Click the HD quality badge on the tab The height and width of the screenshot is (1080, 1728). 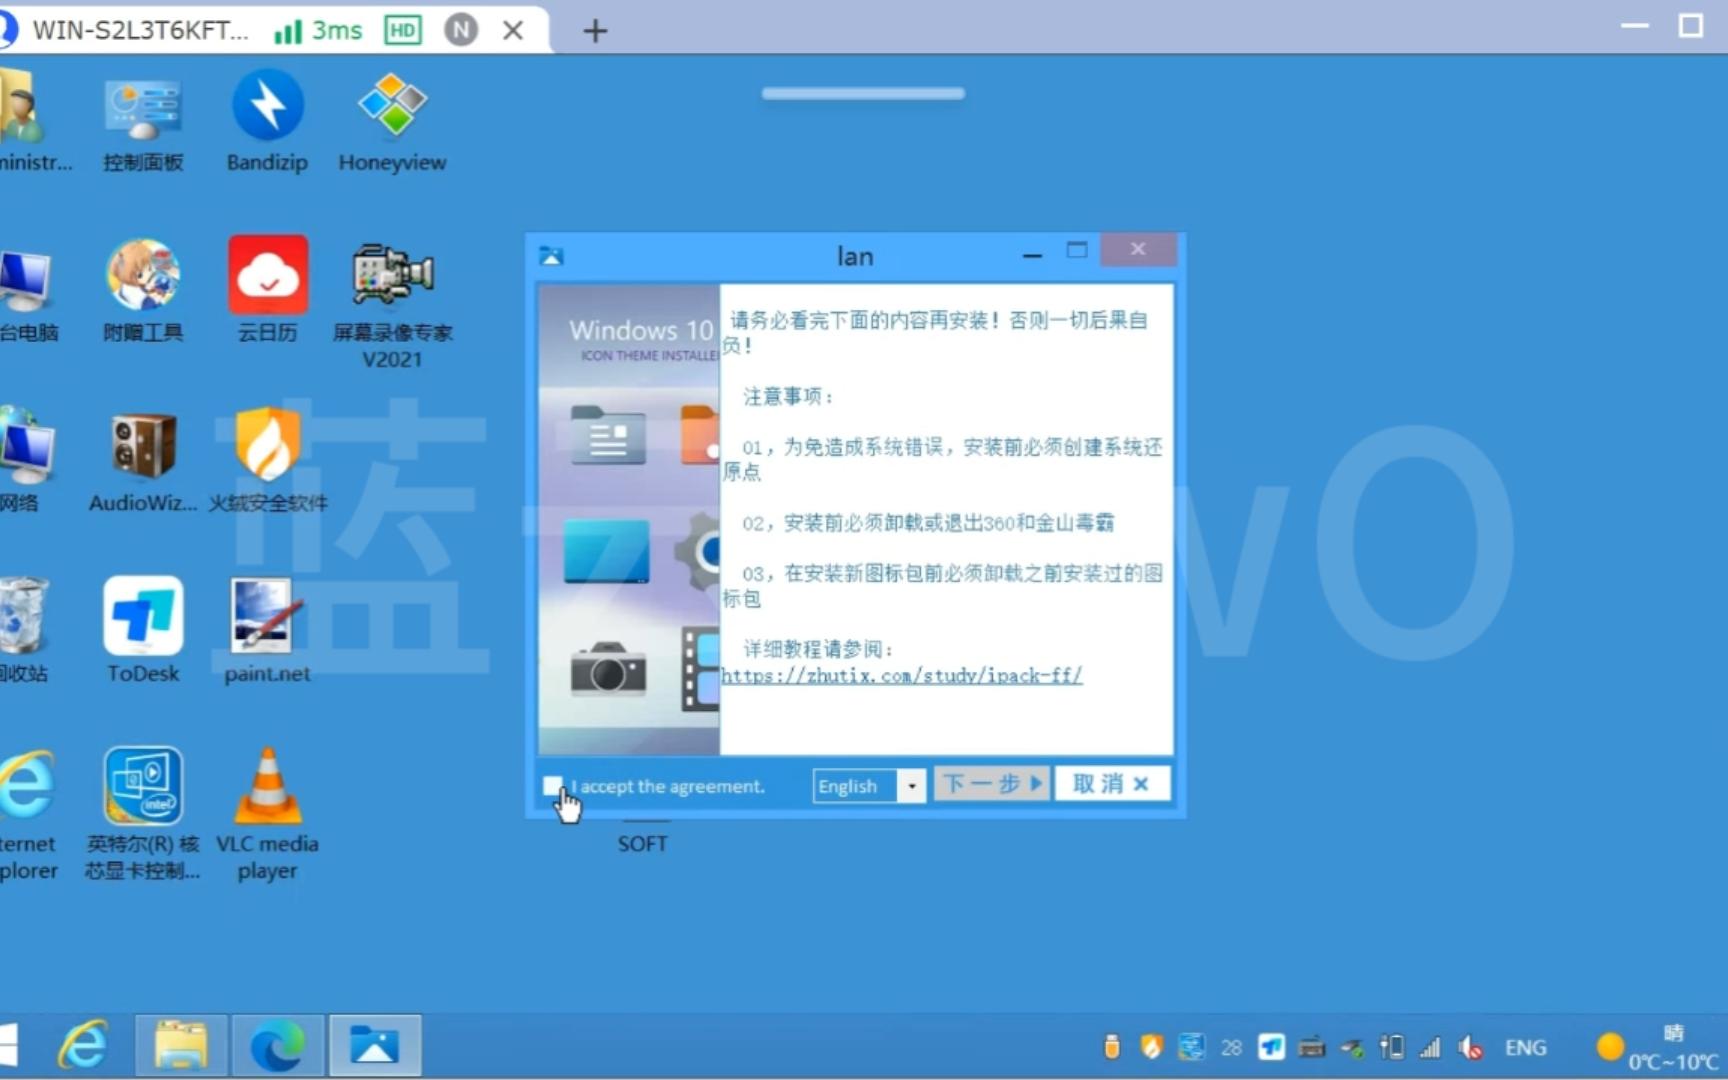coord(403,30)
